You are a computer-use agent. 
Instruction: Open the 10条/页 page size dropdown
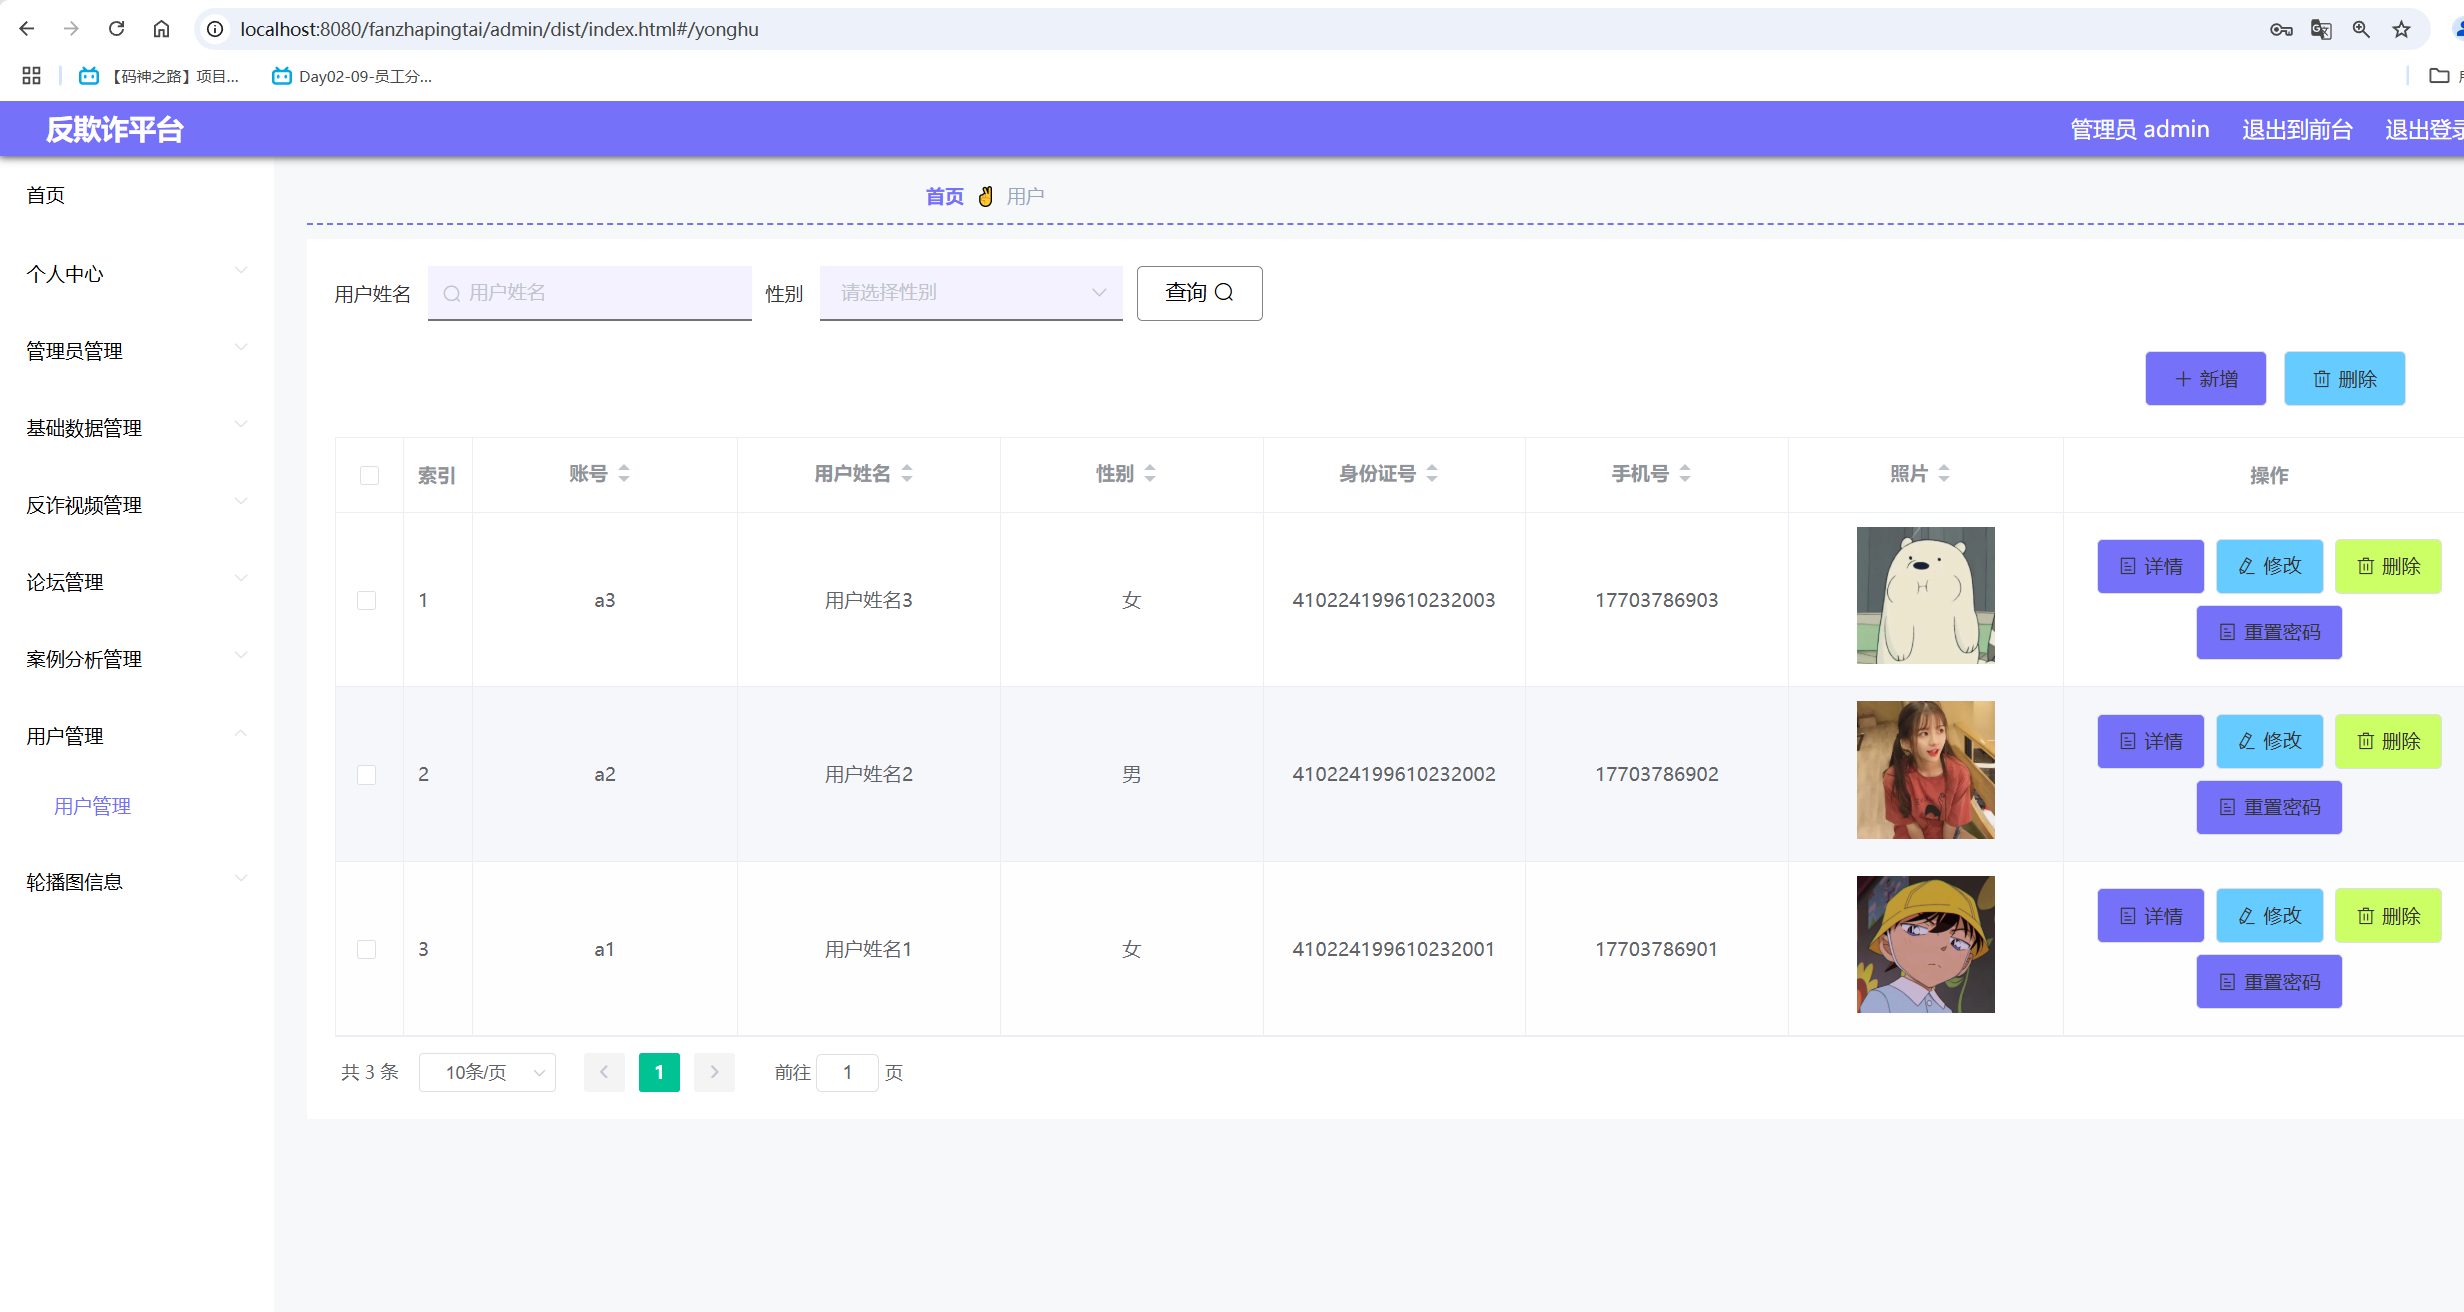coord(487,1072)
